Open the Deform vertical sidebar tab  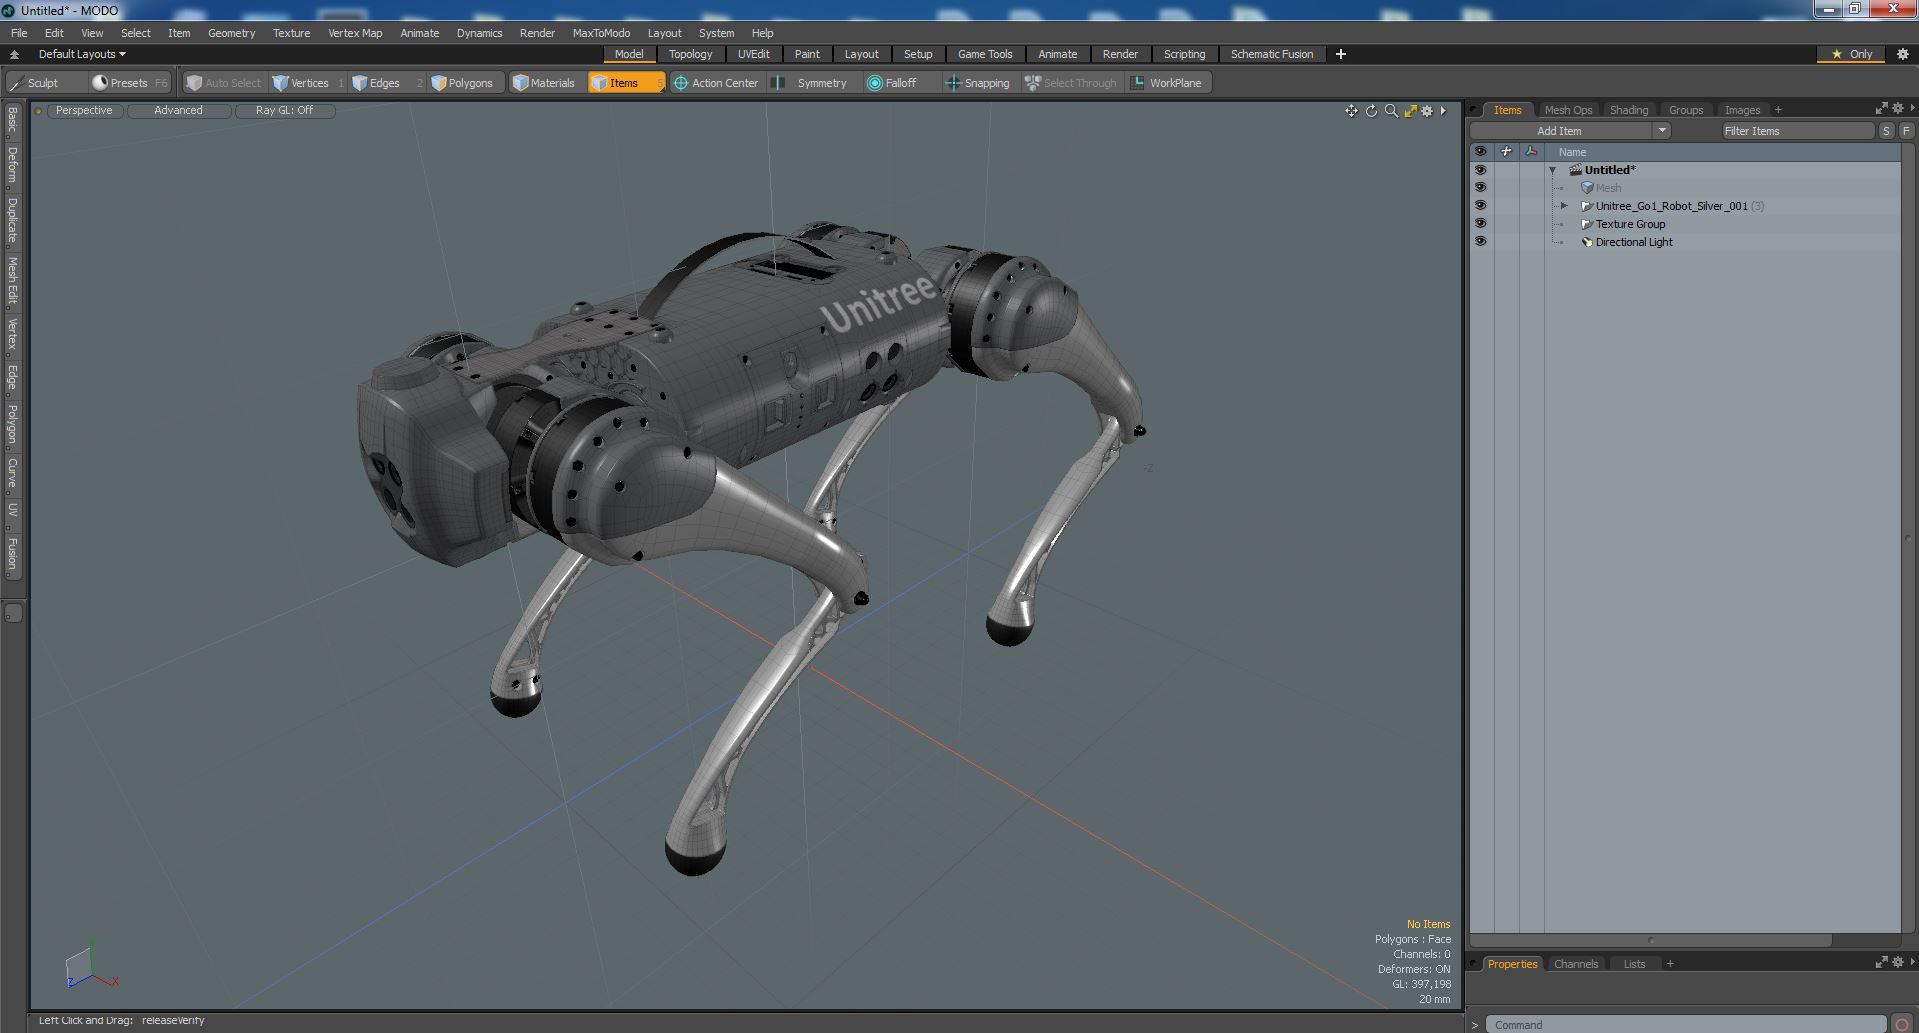[x=13, y=165]
